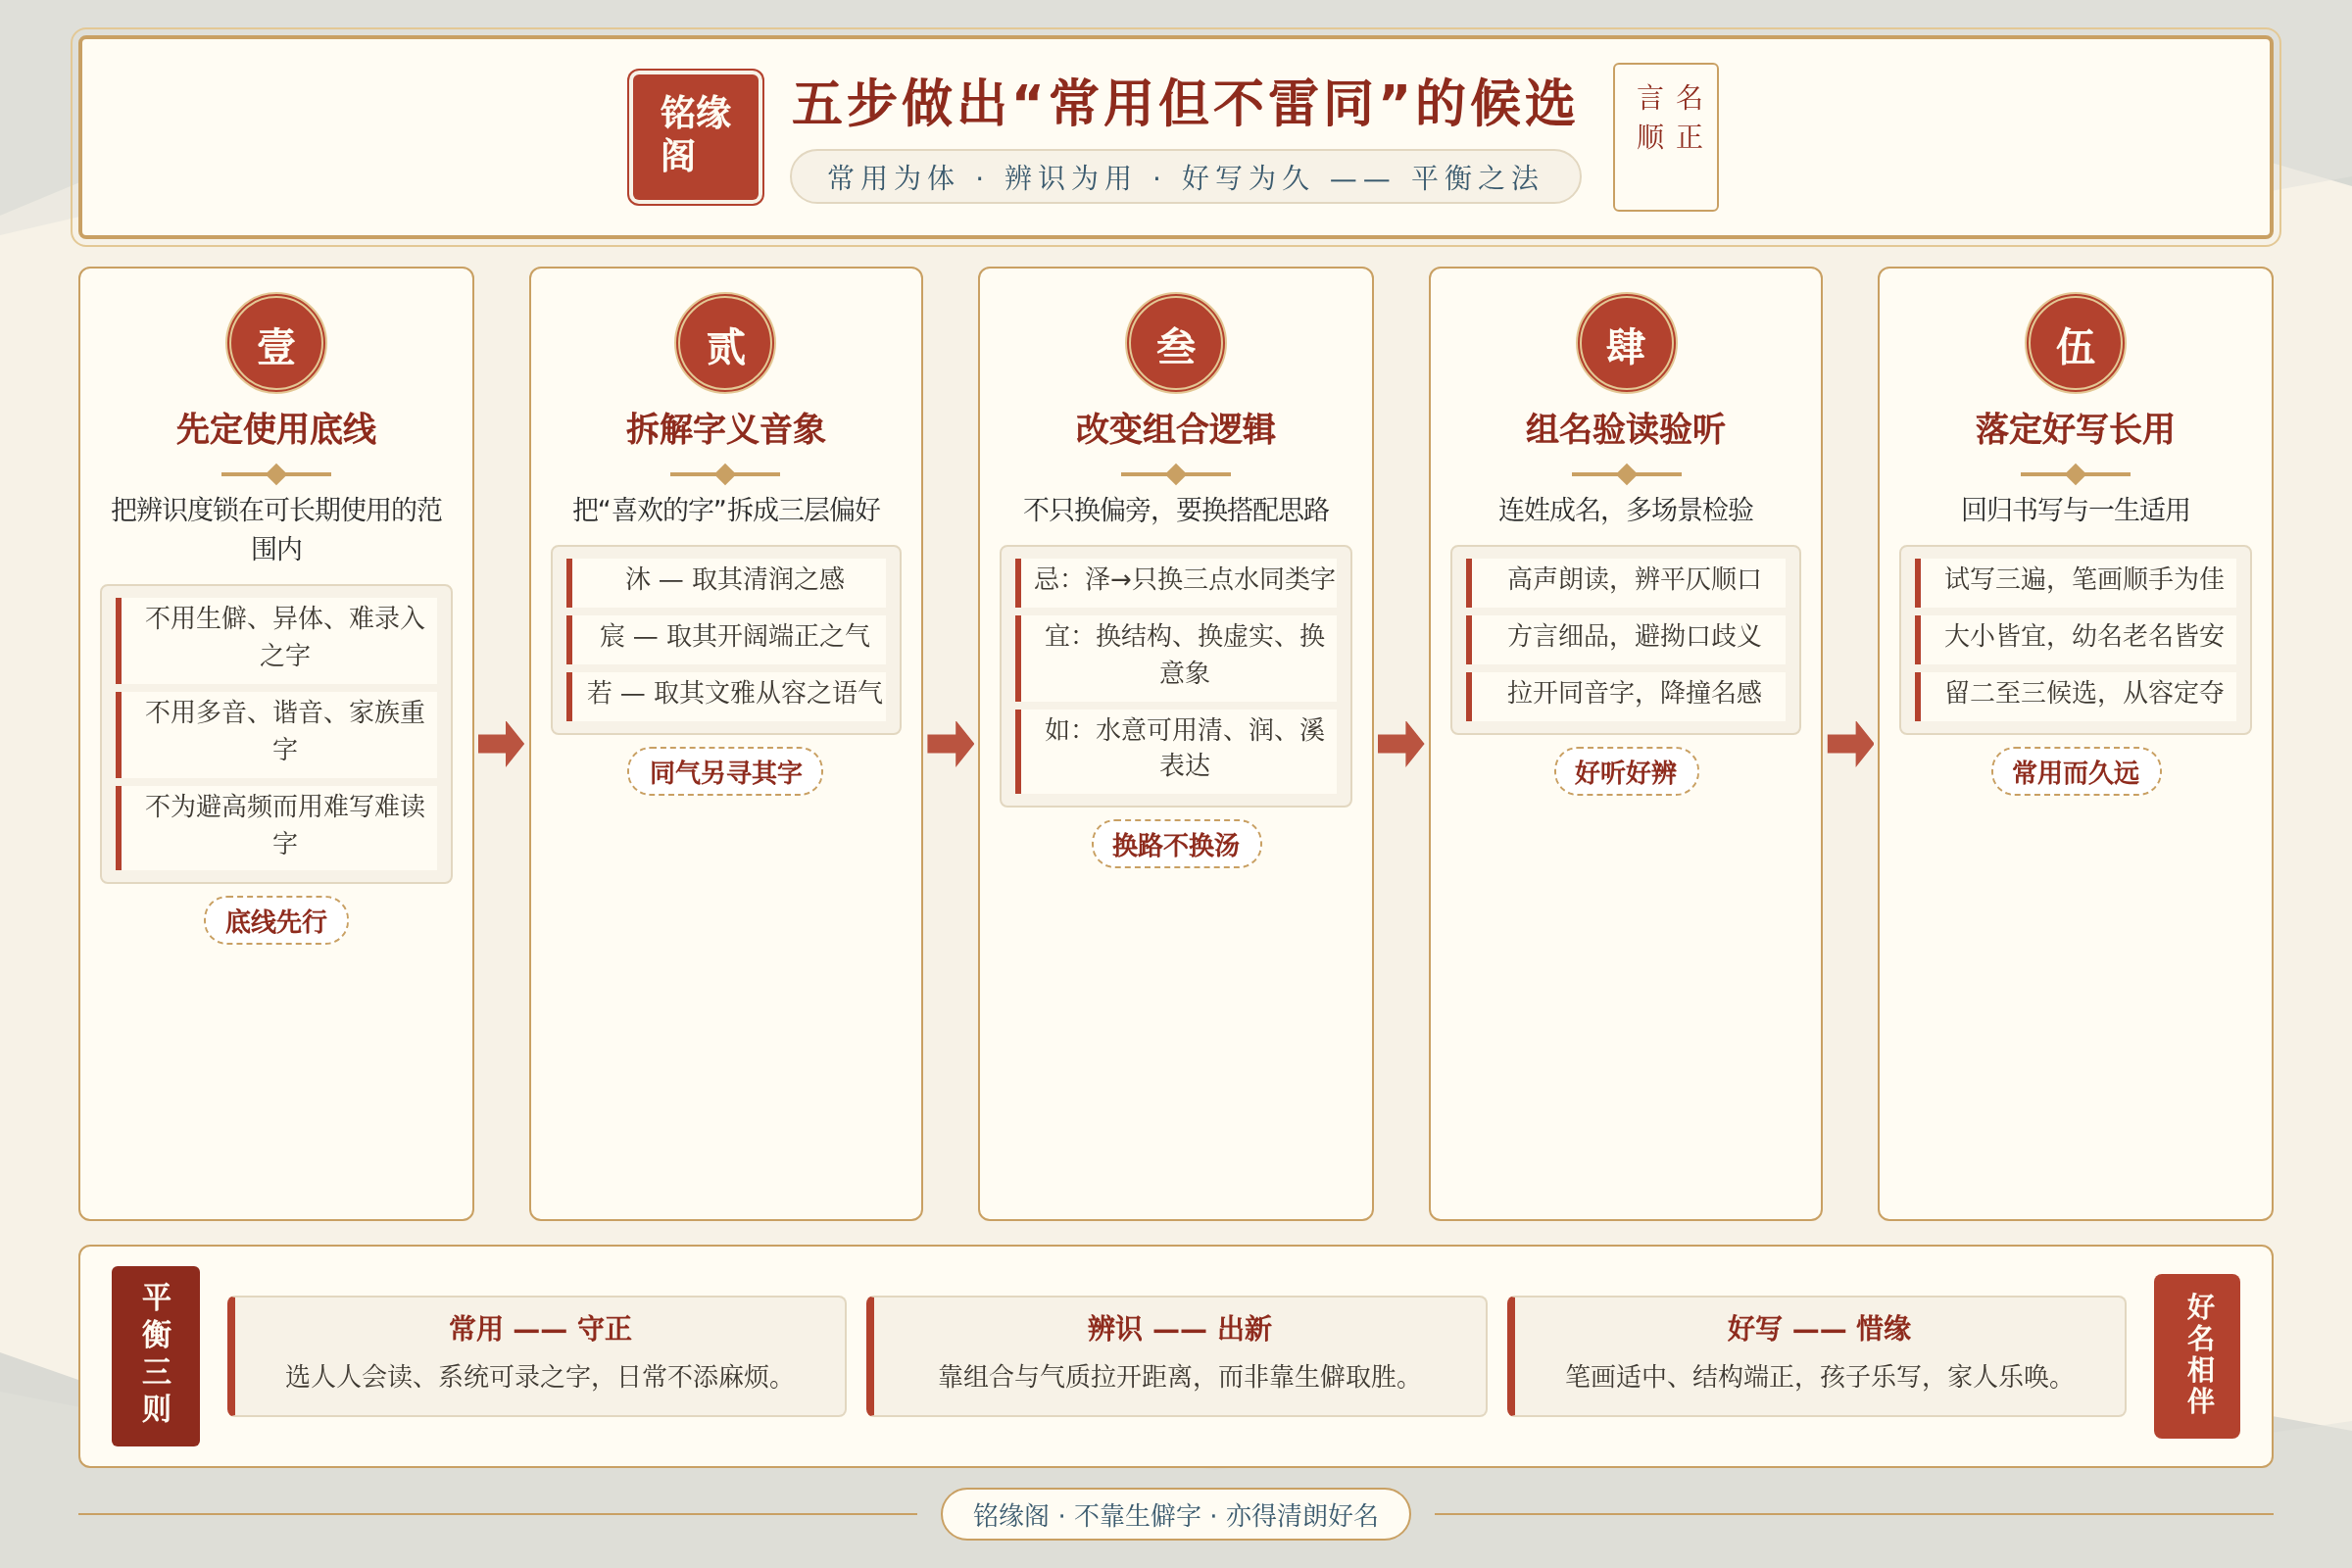The width and height of the screenshot is (2352, 1568).
Task: Click heading 落定好写长用
Action: pos(2075,429)
